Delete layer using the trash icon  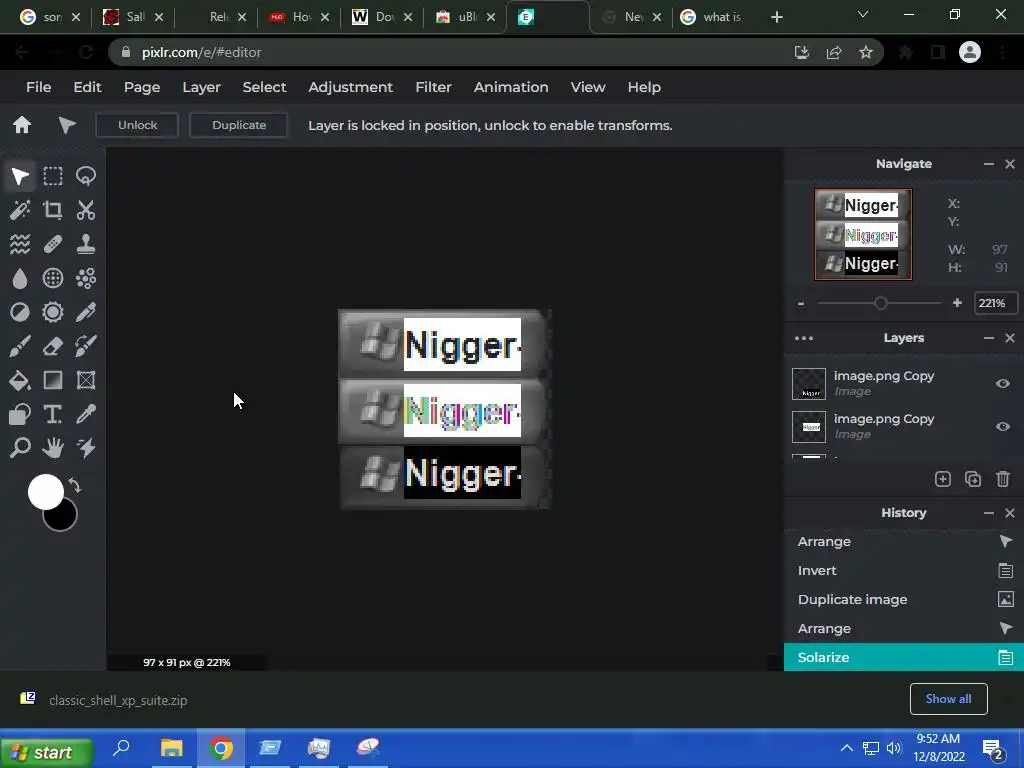tap(1003, 479)
